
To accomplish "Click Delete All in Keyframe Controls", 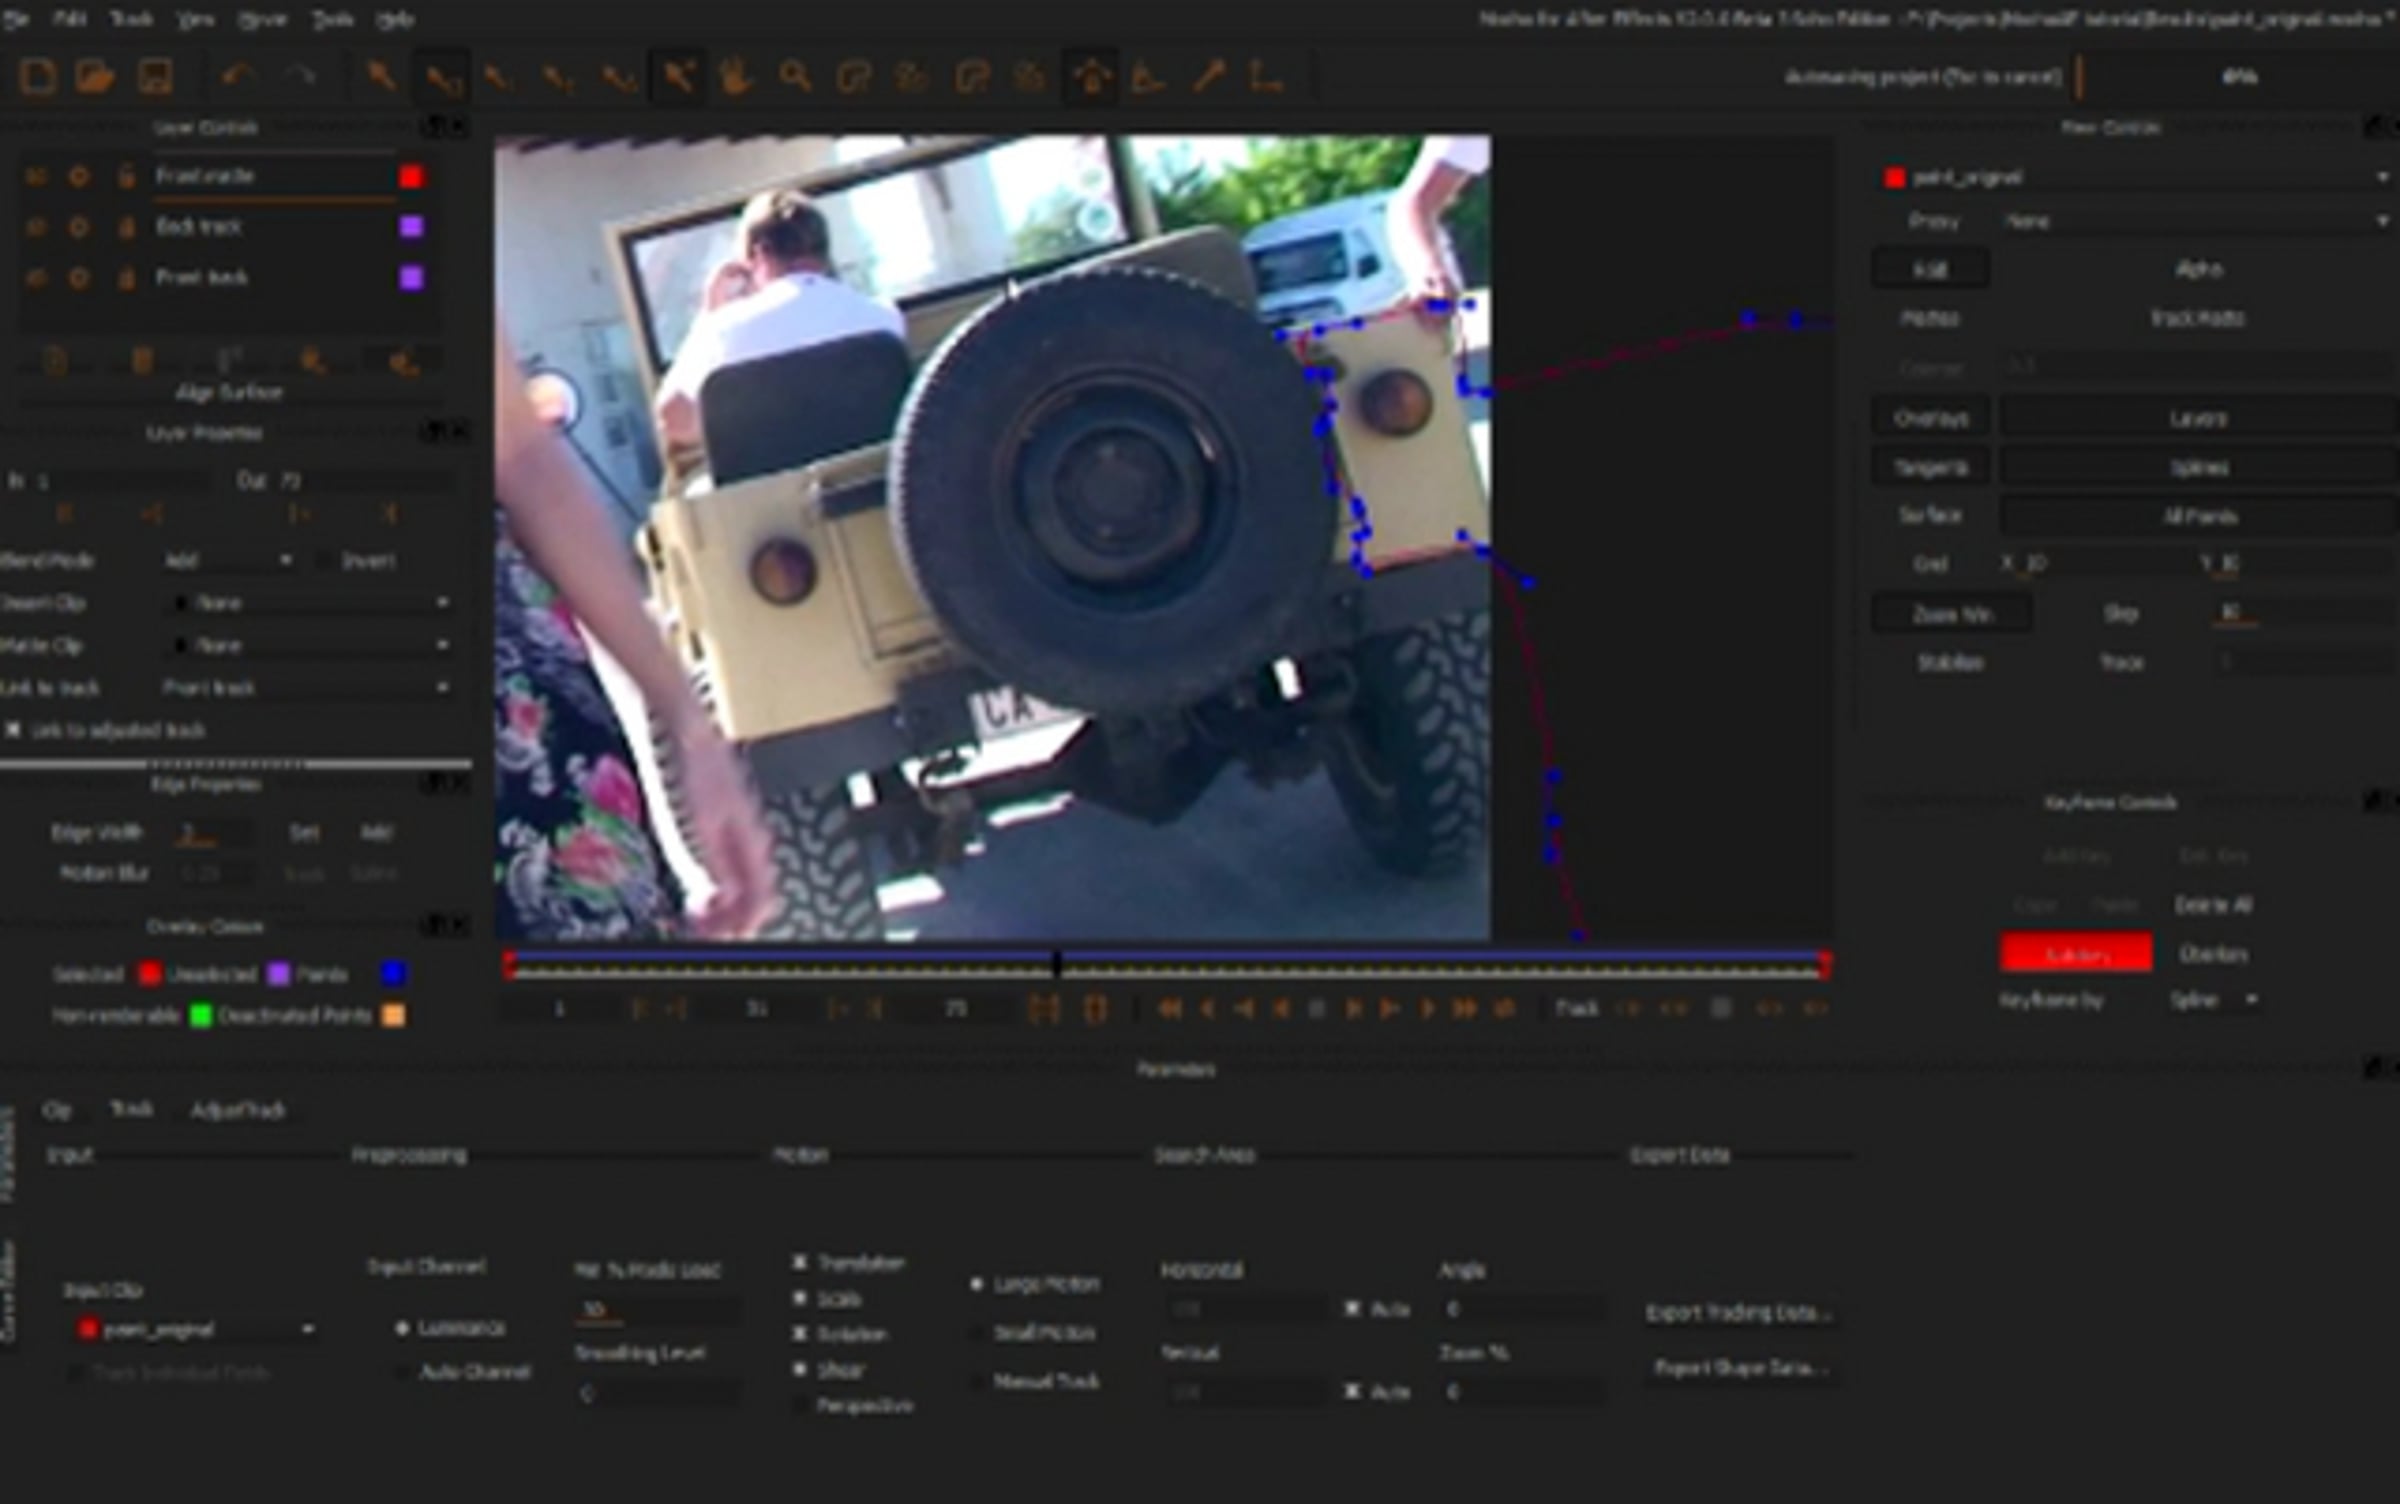I will 2213,905.
